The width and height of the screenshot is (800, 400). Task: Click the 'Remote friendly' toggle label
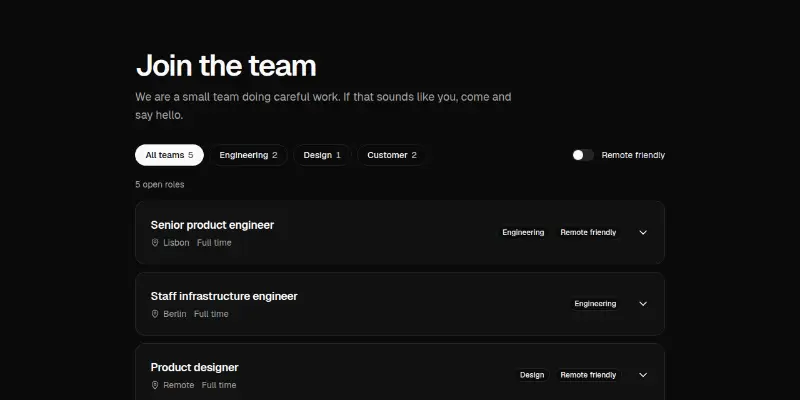click(633, 155)
